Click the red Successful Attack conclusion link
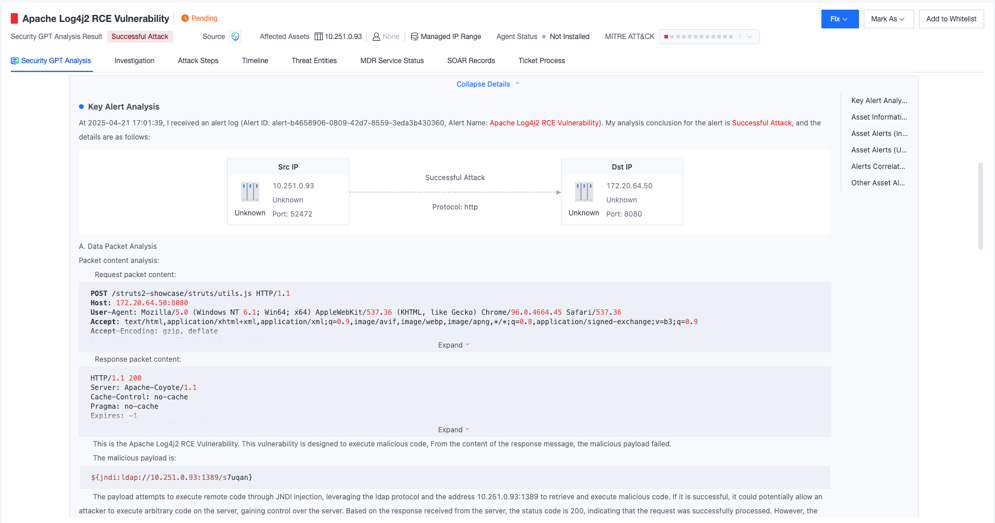Screen dimensions: 995x523 coord(761,123)
